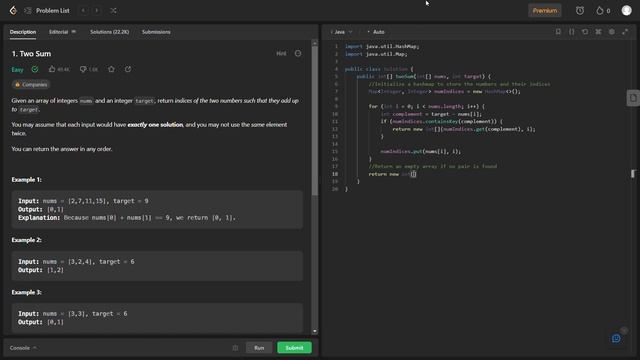Open the Submissions tab
640x360 pixels.
tap(156, 32)
